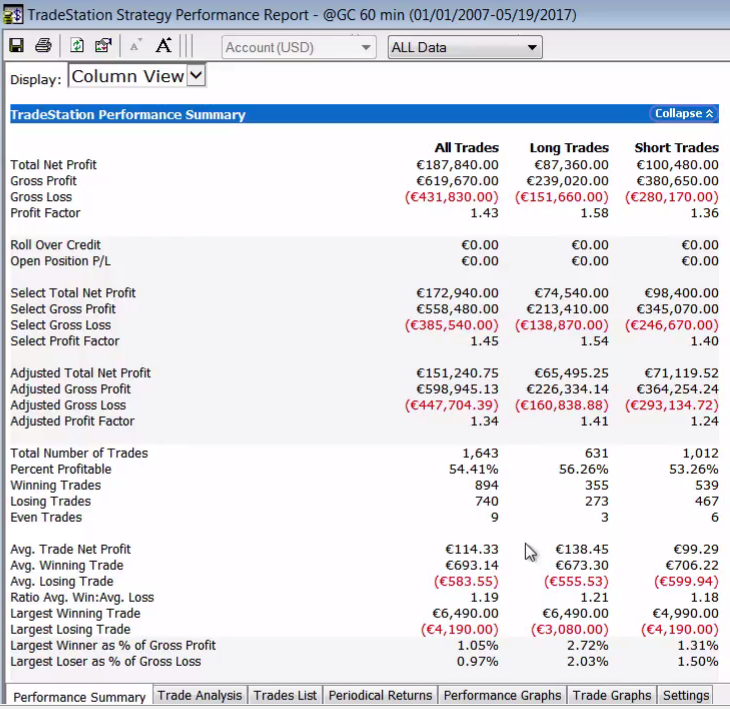Open the Account (USD) dropdown

(x=298, y=47)
